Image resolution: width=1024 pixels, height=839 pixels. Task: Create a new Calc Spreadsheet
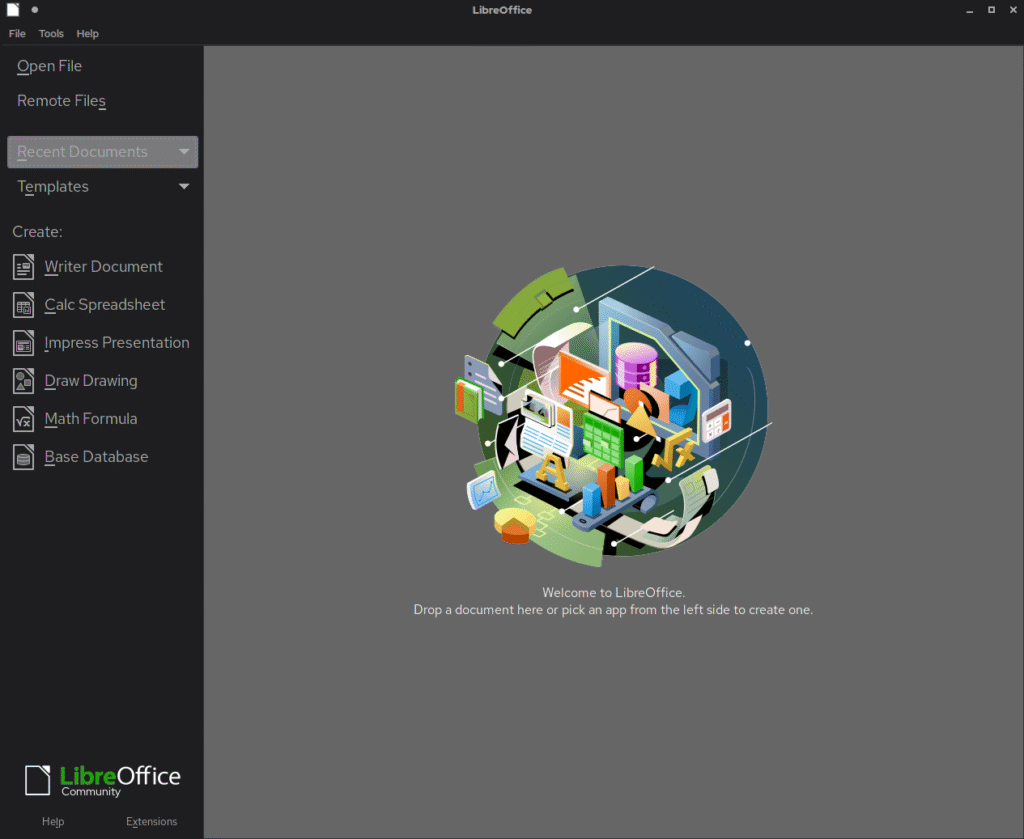104,305
